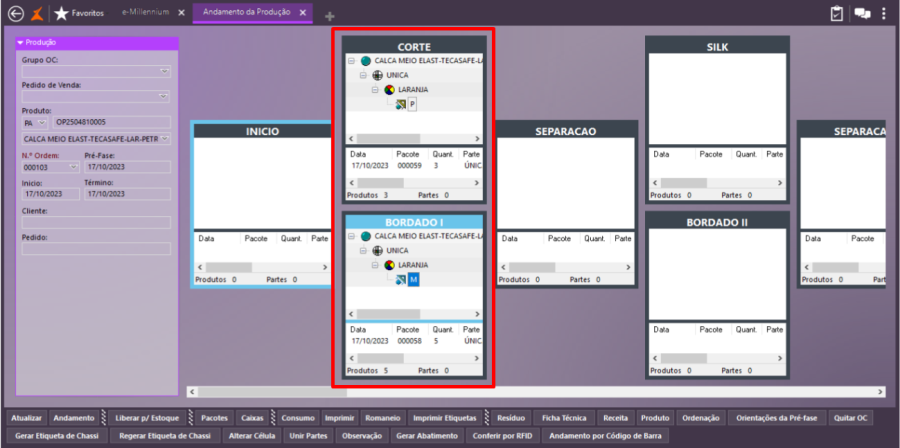The width and height of the screenshot is (900, 448).
Task: Collapse the UNICA node in BORDADO I
Action: [363, 251]
